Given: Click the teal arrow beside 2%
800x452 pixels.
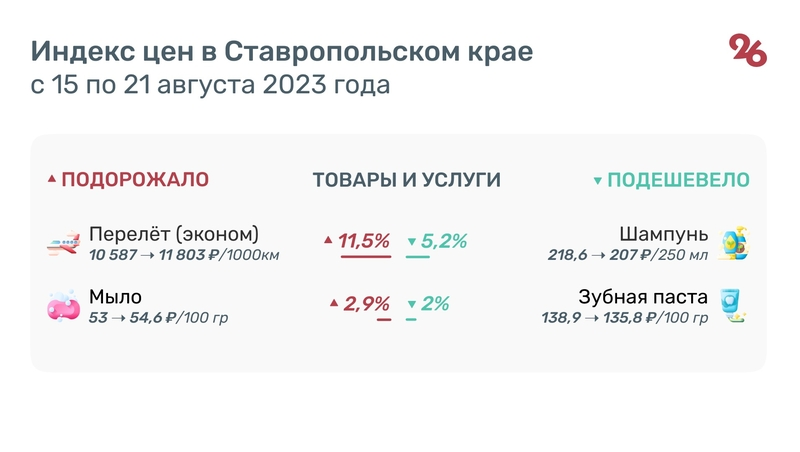Looking at the screenshot, I should [412, 304].
